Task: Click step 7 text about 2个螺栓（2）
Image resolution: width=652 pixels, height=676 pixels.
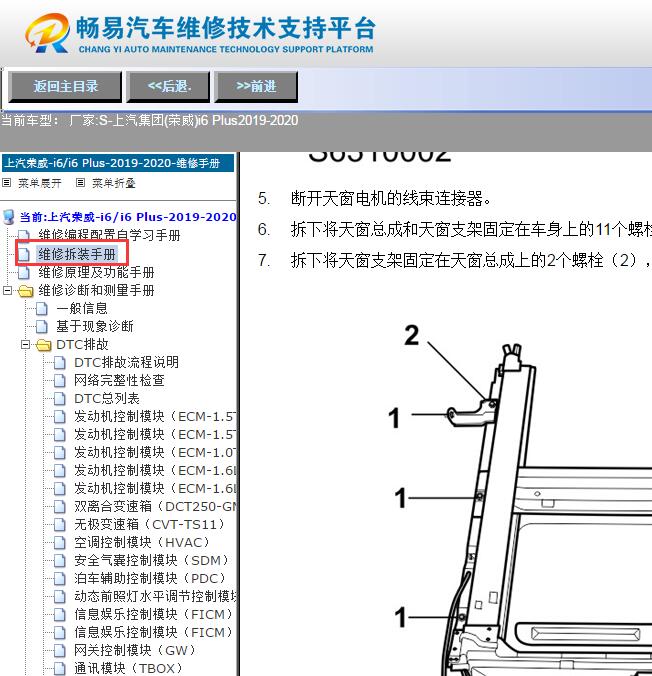Action: pos(471,260)
